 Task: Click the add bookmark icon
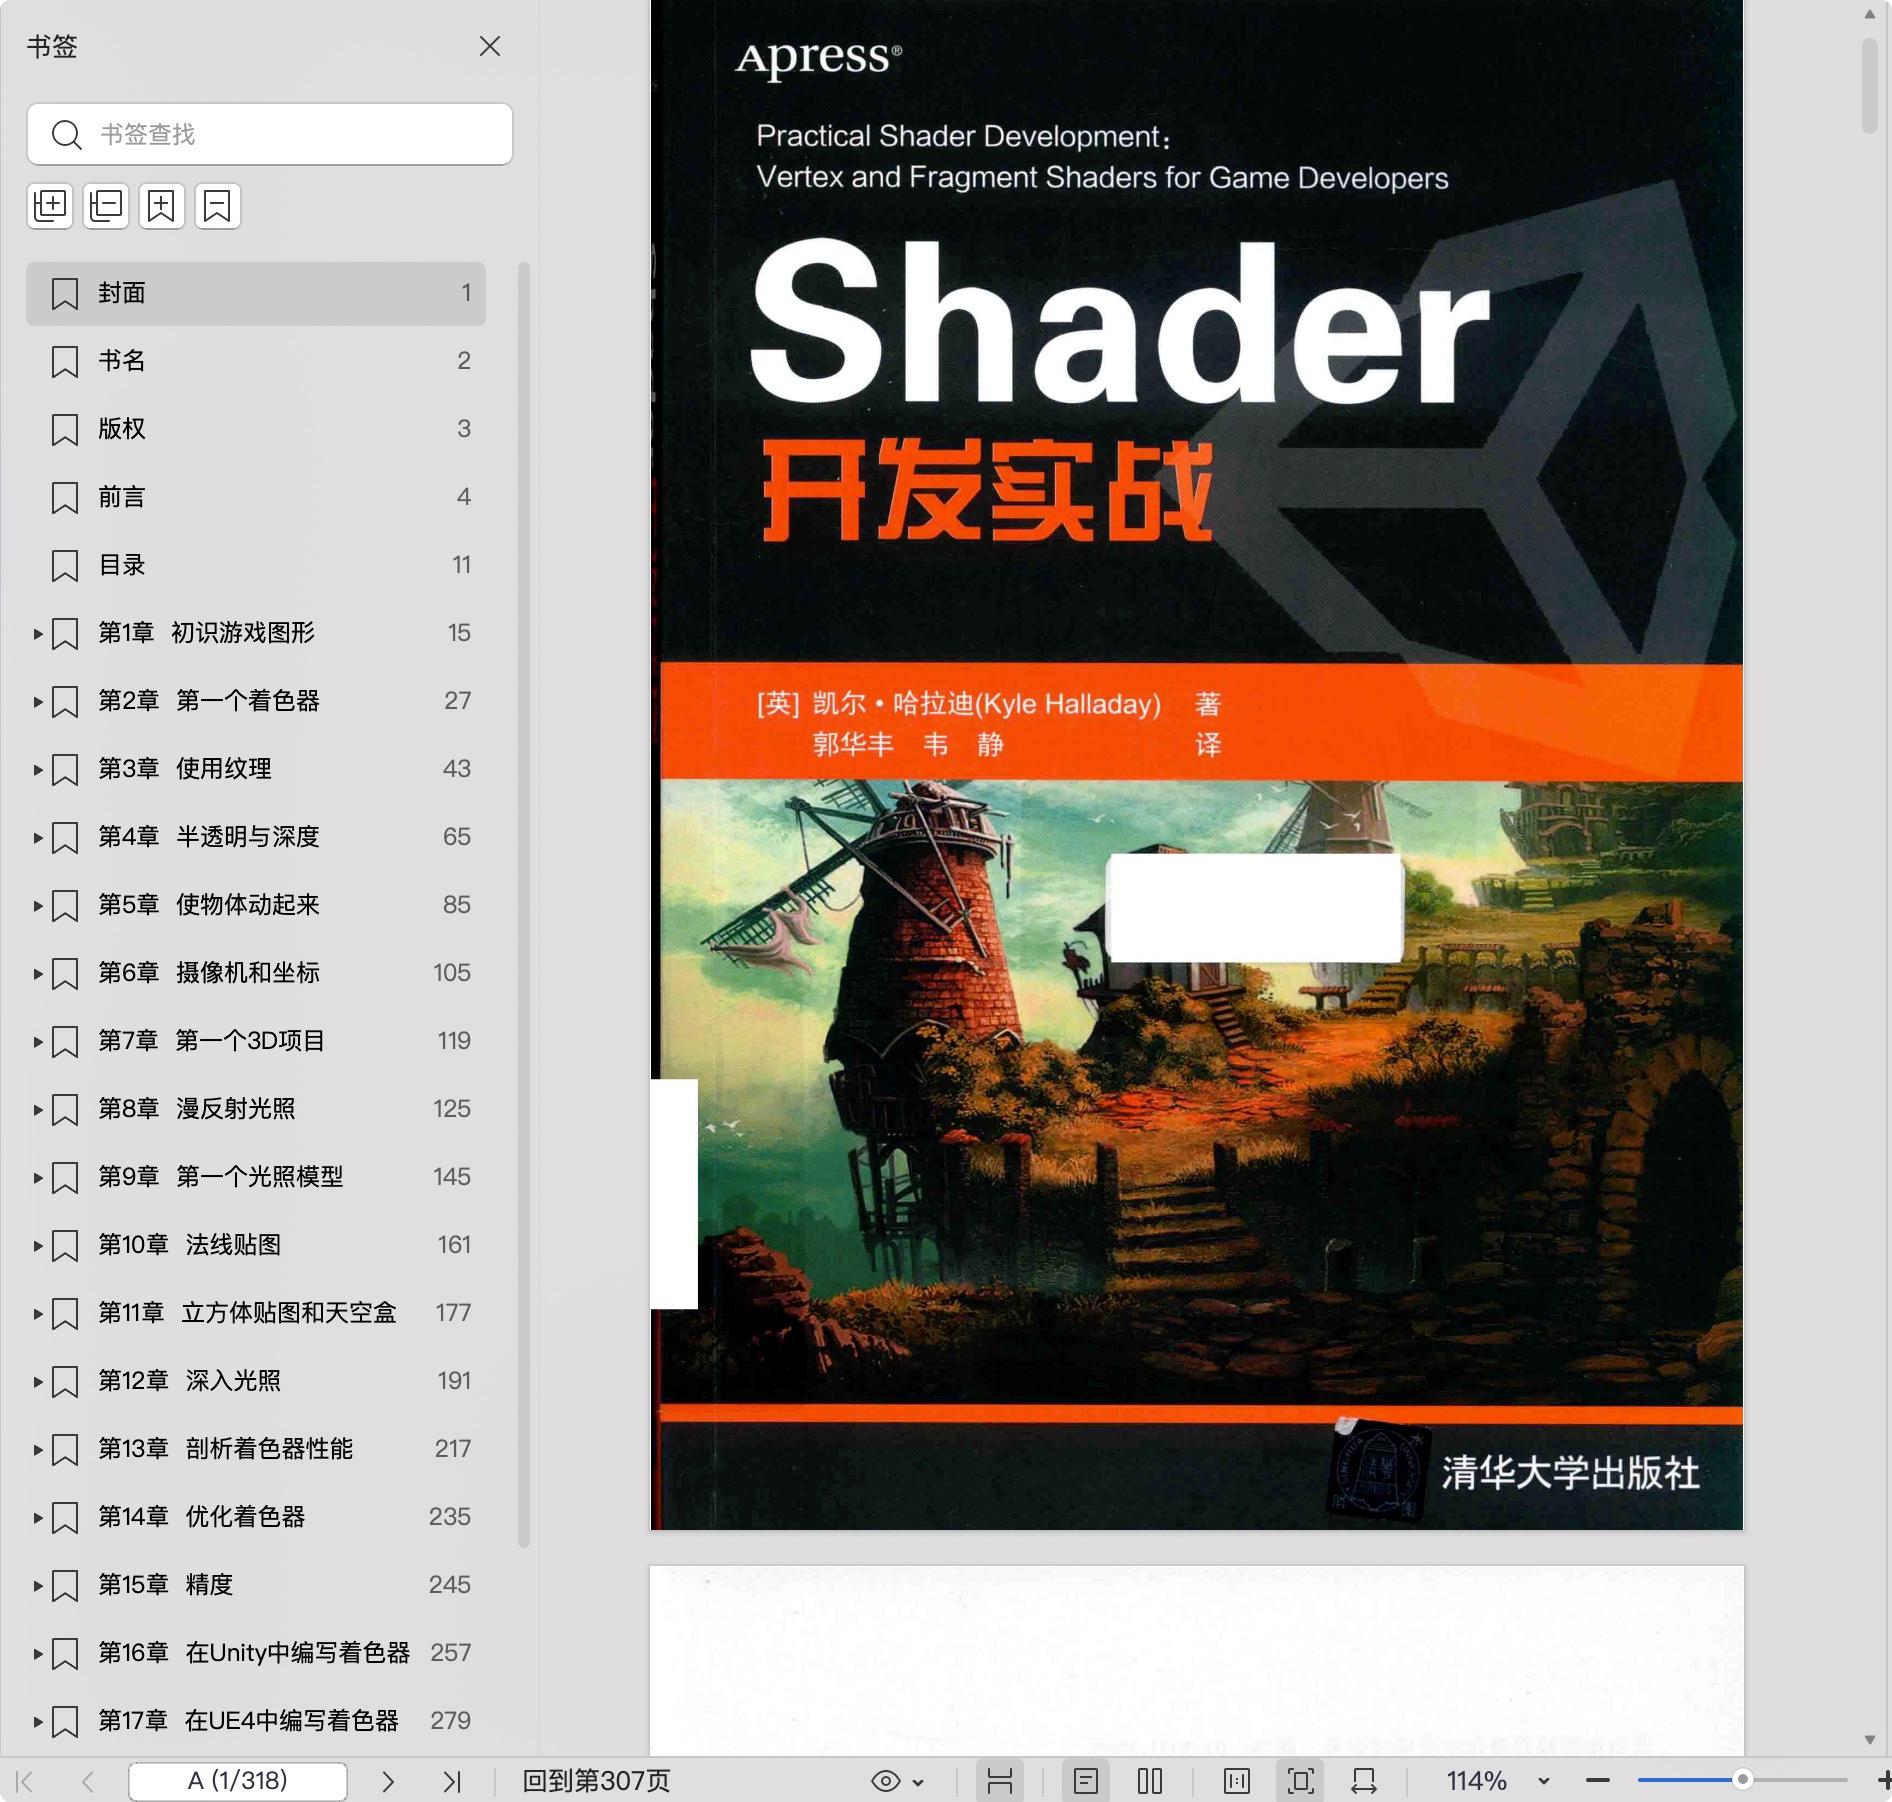point(161,206)
